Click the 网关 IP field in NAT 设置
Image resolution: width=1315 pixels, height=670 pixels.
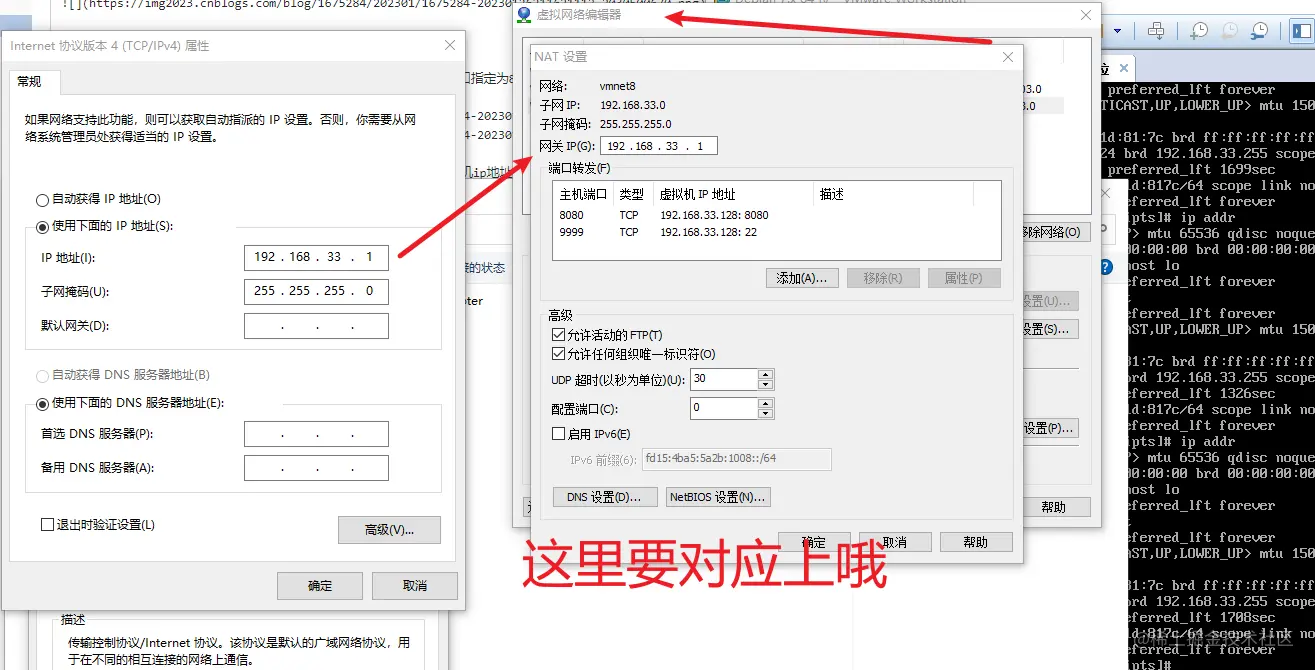tap(658, 146)
